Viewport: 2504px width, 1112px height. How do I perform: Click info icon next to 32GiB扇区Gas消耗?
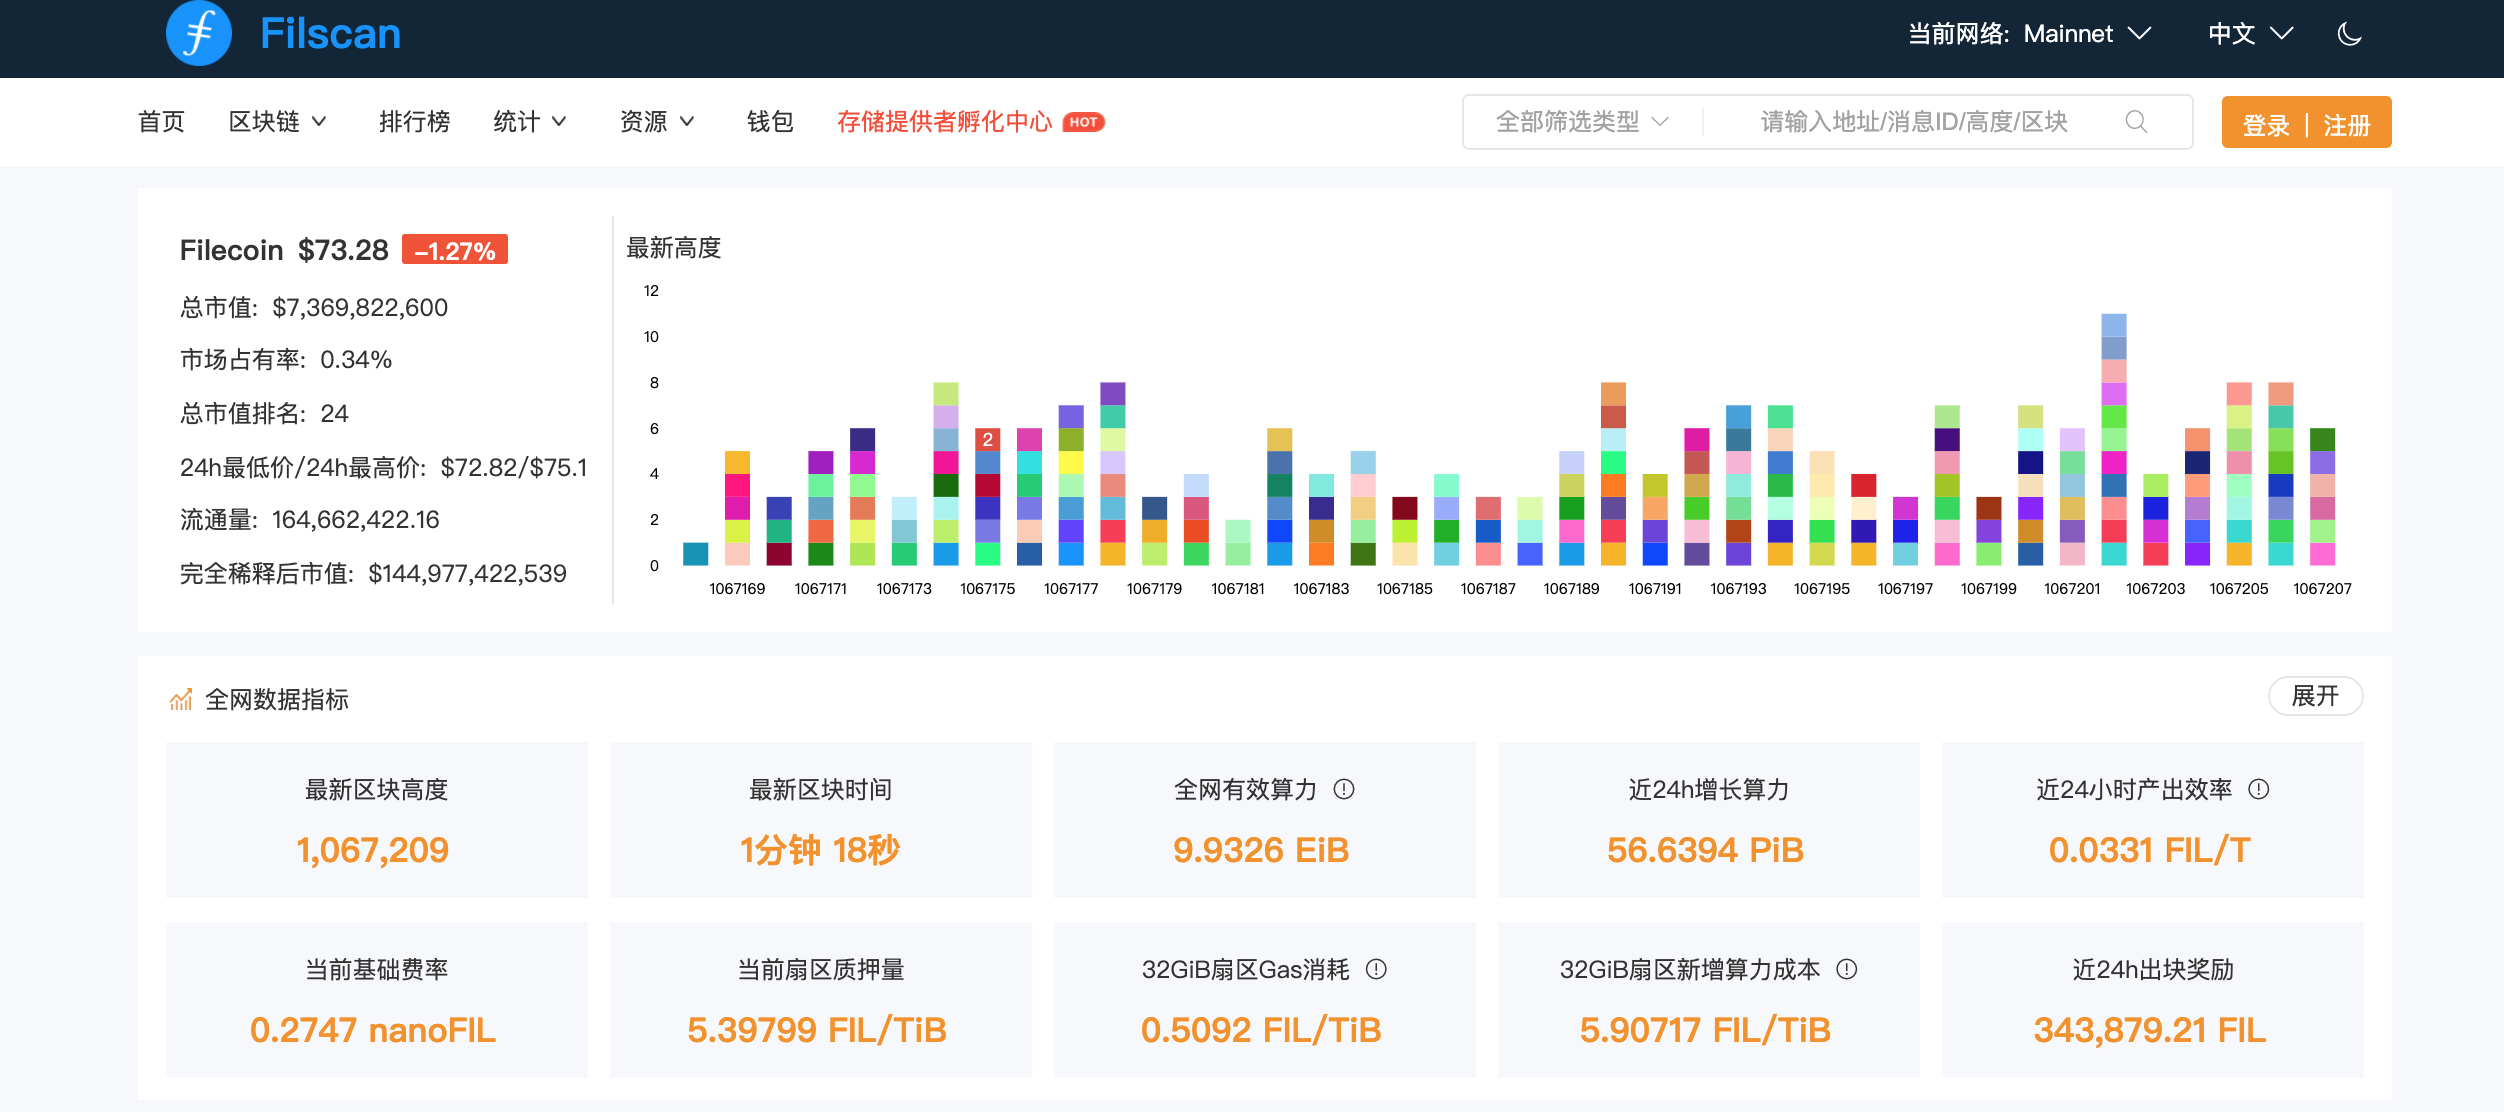click(1377, 969)
